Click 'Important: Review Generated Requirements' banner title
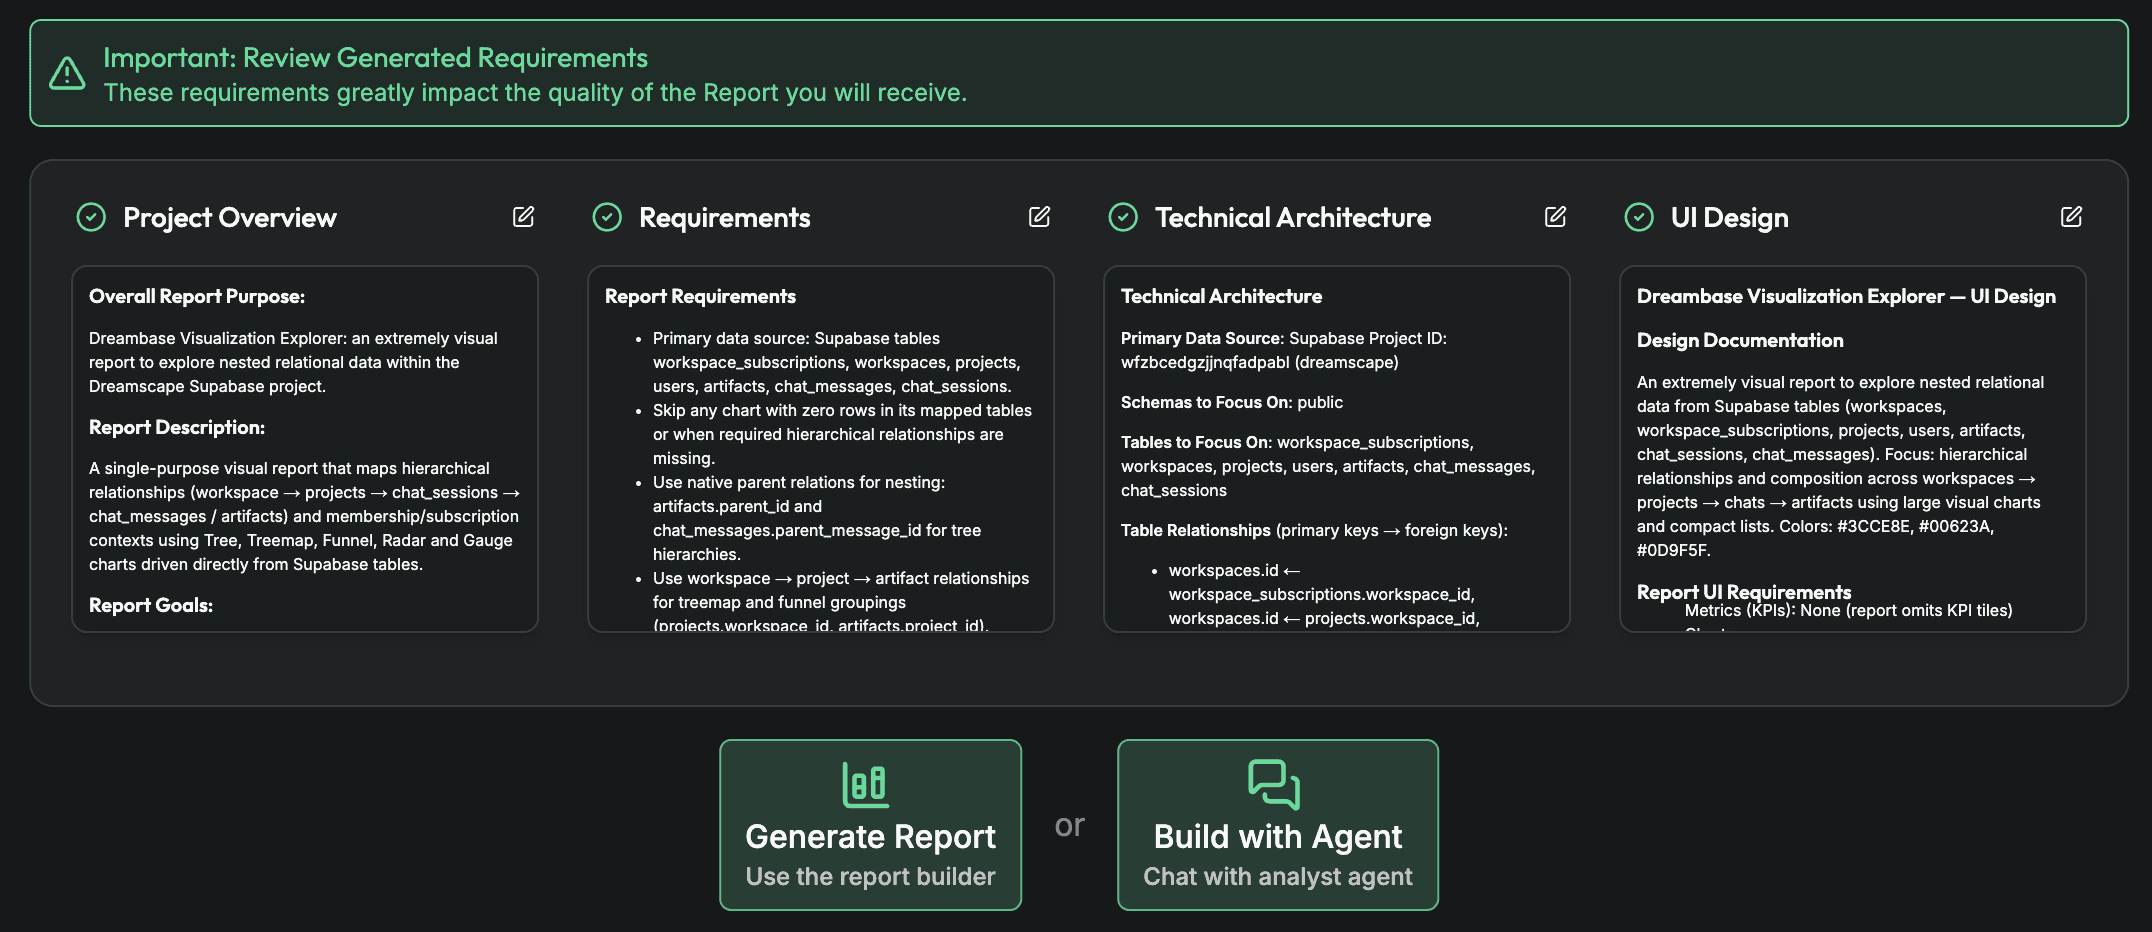 pos(375,58)
